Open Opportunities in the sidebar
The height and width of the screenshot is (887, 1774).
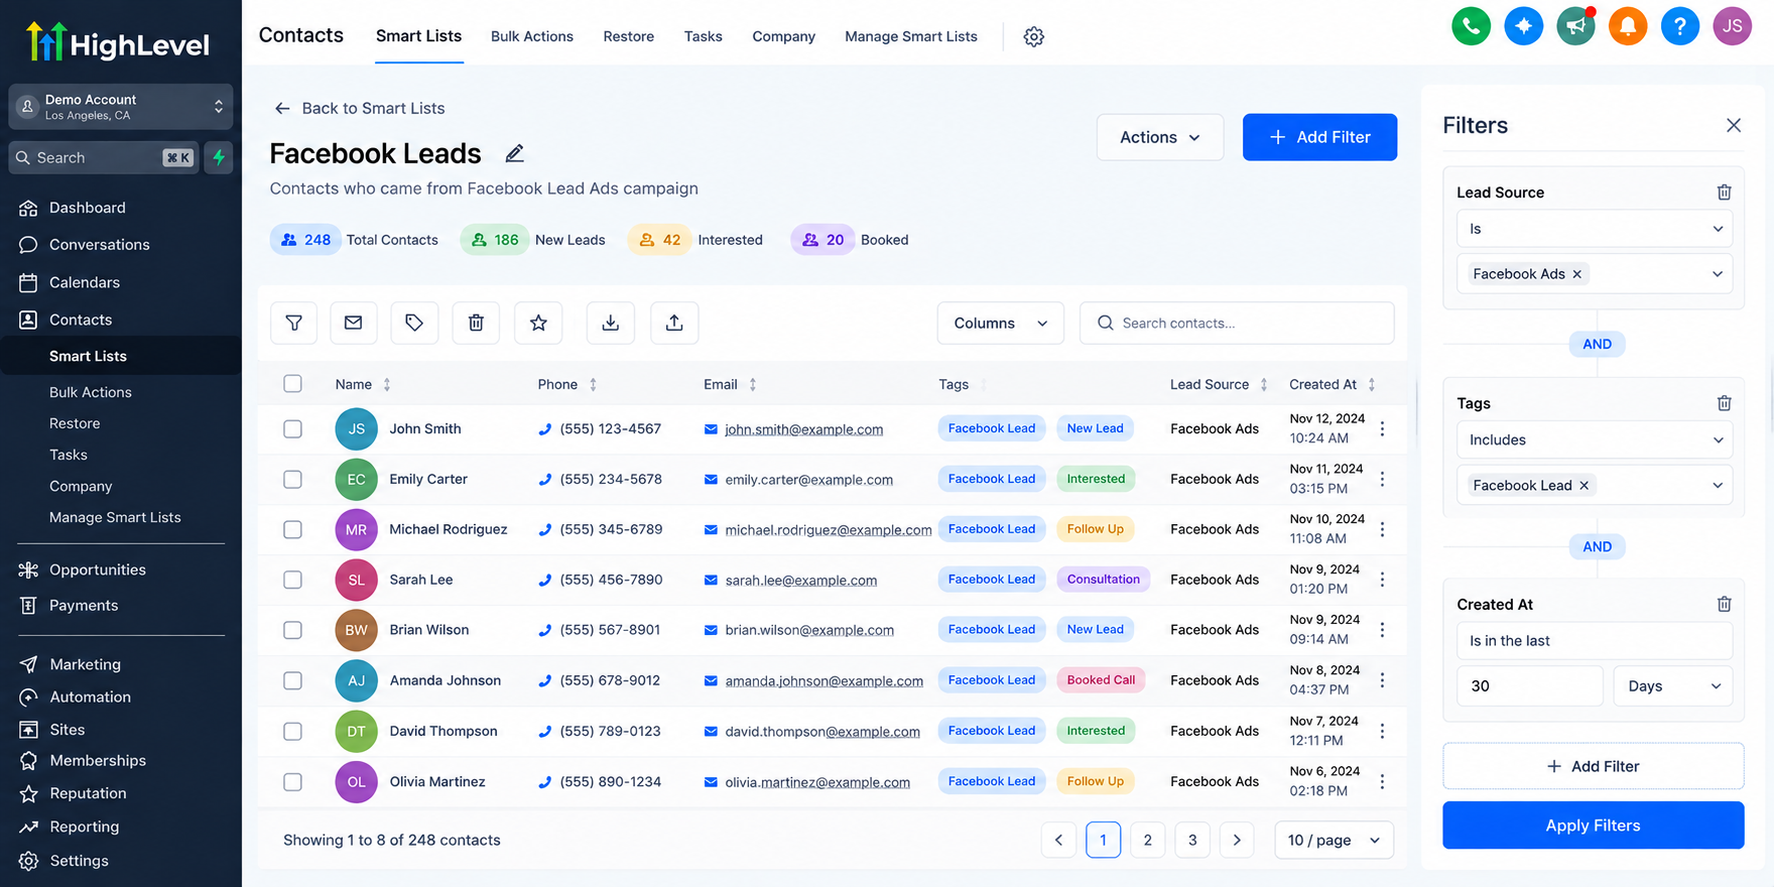tap(97, 570)
